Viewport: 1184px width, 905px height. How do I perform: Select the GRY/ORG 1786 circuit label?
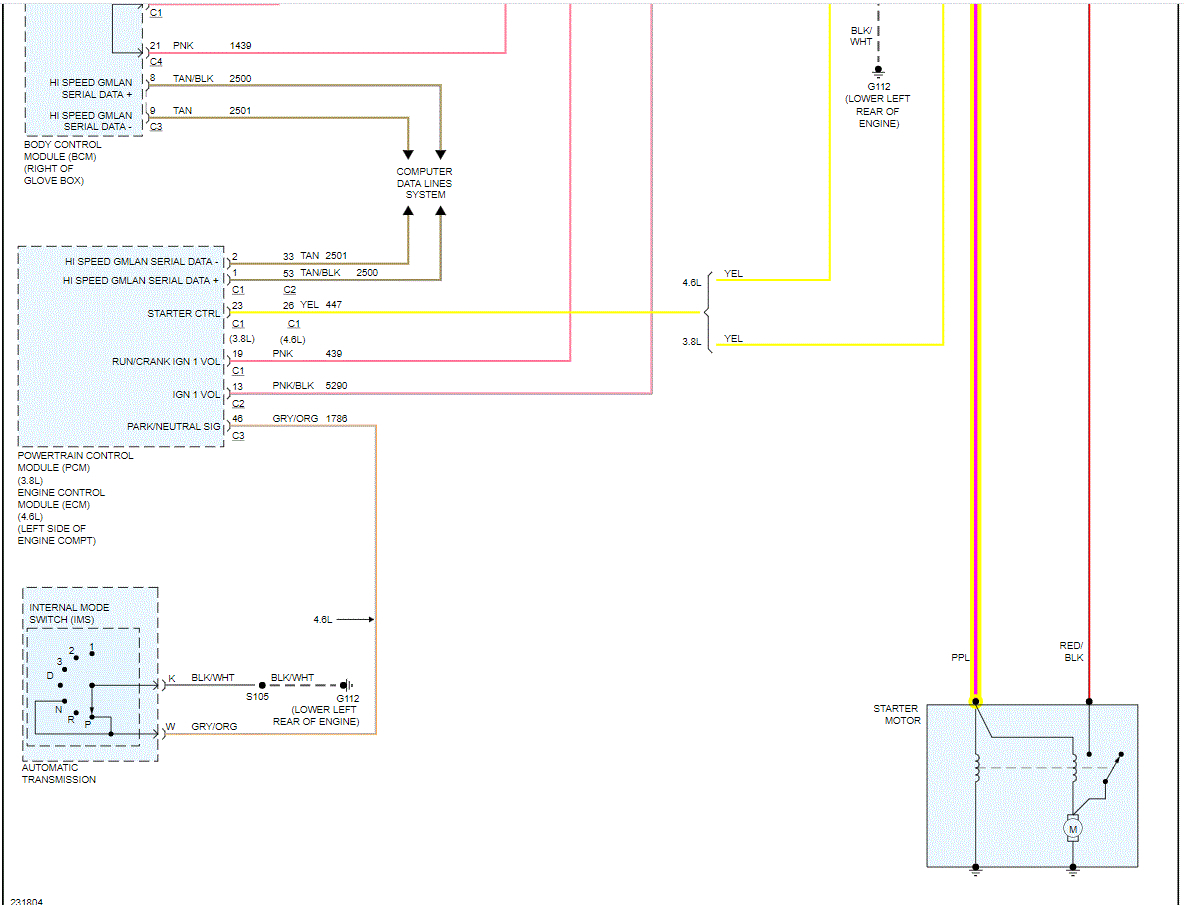click(x=310, y=418)
